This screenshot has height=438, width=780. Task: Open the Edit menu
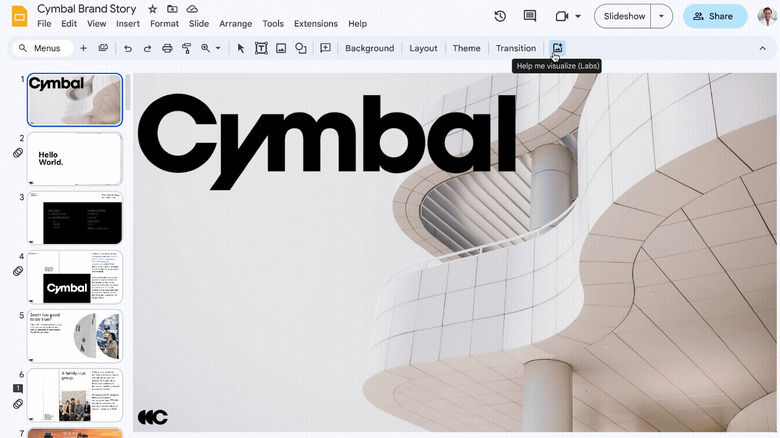click(69, 24)
